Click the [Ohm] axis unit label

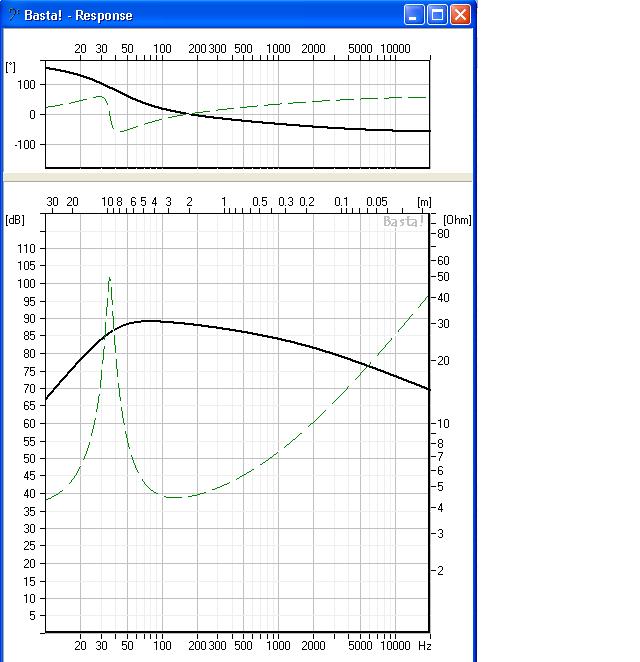[457, 220]
